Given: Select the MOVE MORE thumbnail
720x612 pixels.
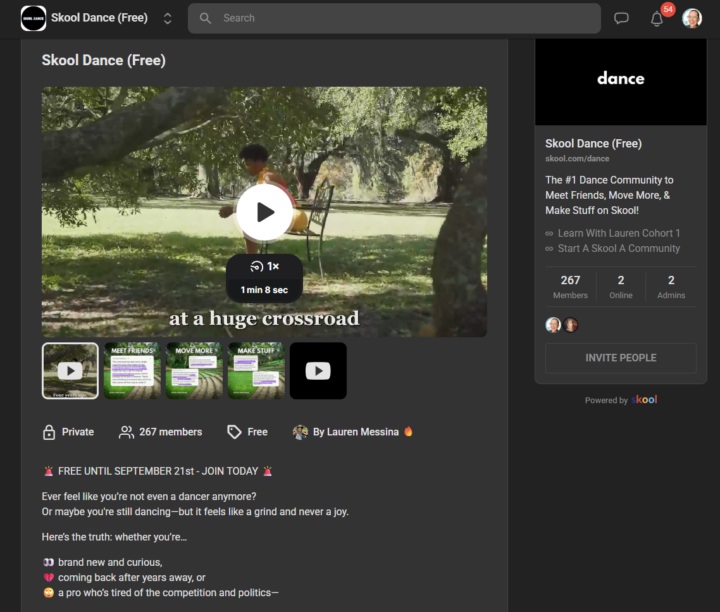Looking at the screenshot, I should [194, 371].
